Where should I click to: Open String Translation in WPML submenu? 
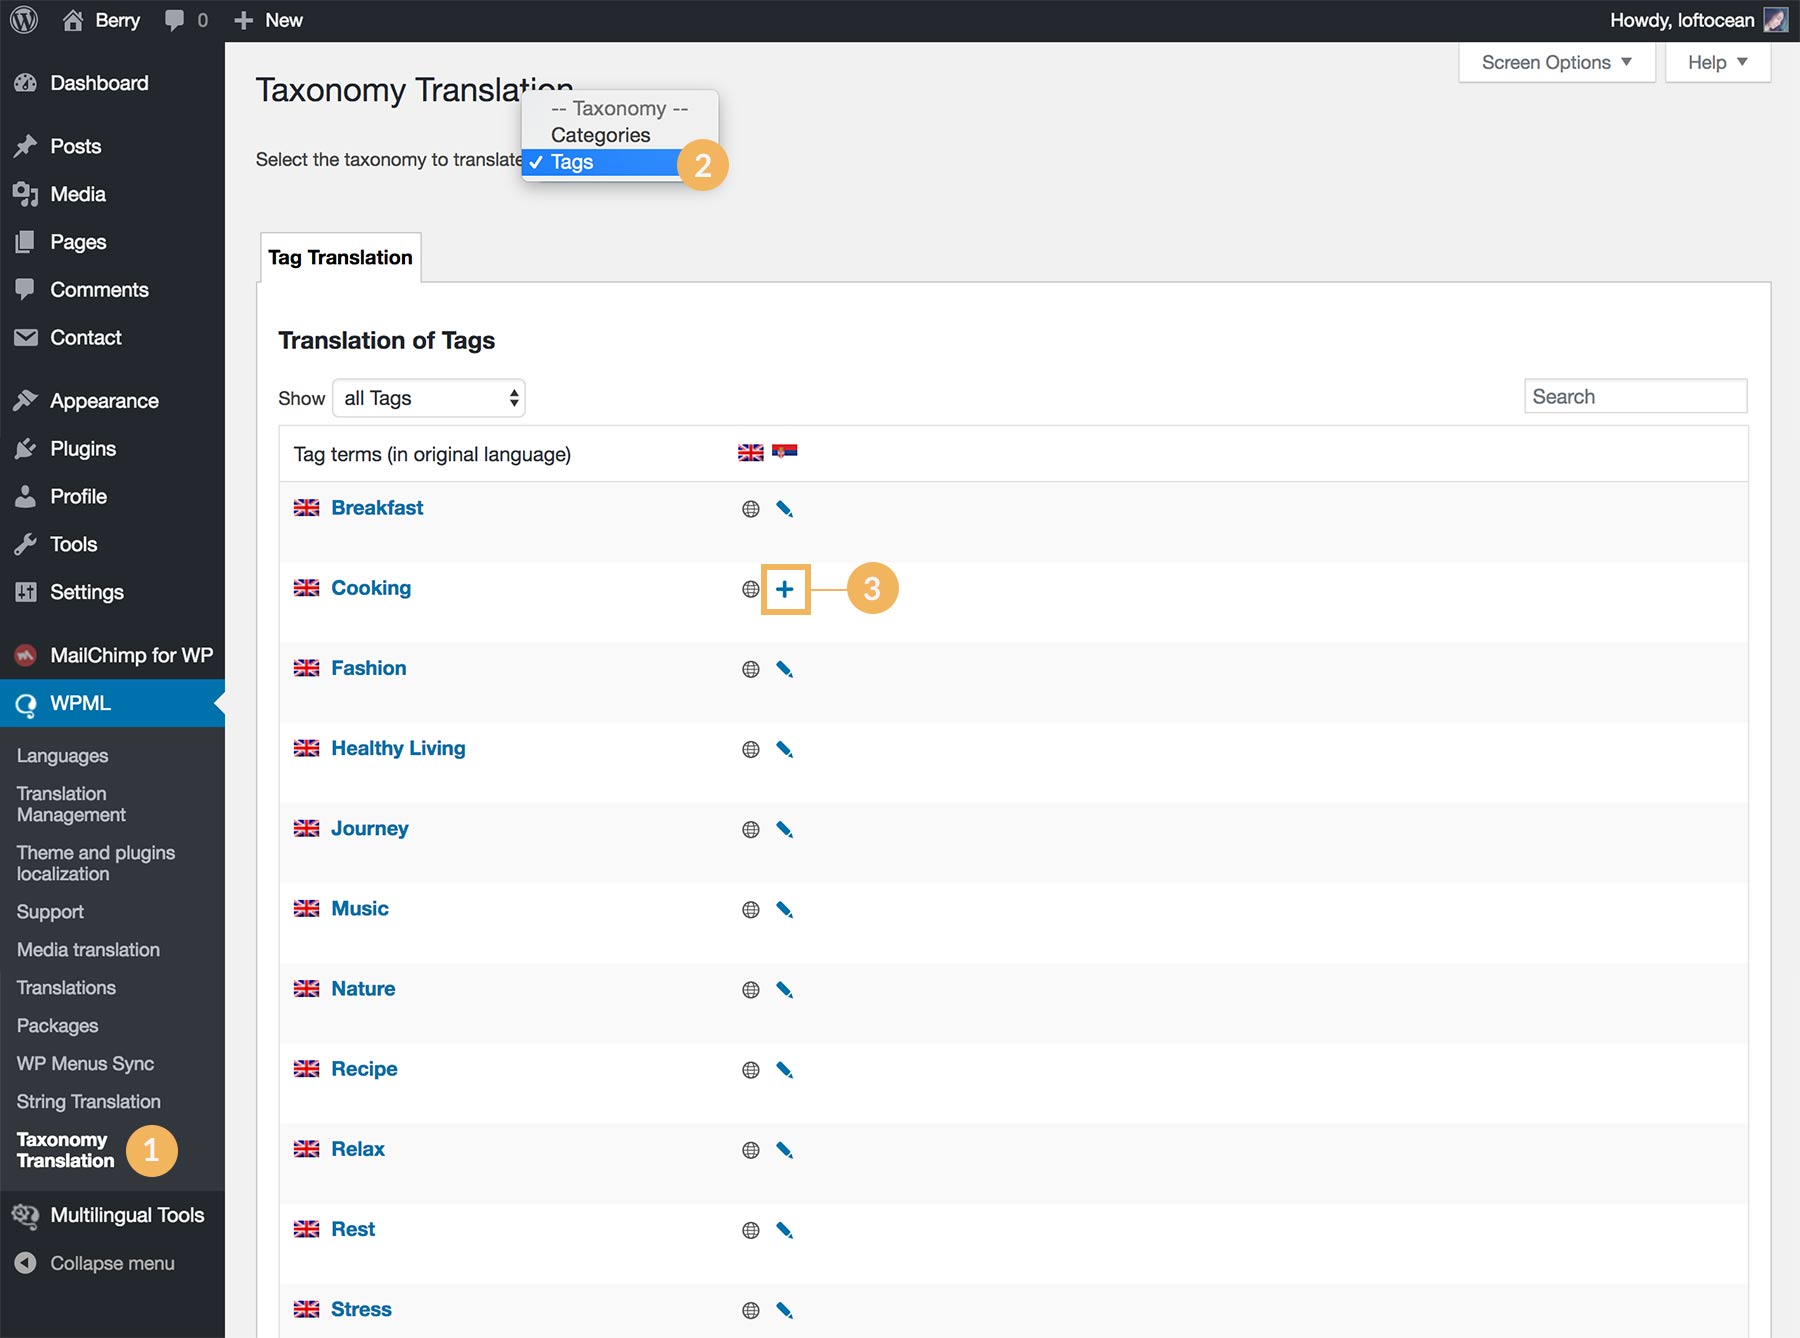click(88, 1101)
